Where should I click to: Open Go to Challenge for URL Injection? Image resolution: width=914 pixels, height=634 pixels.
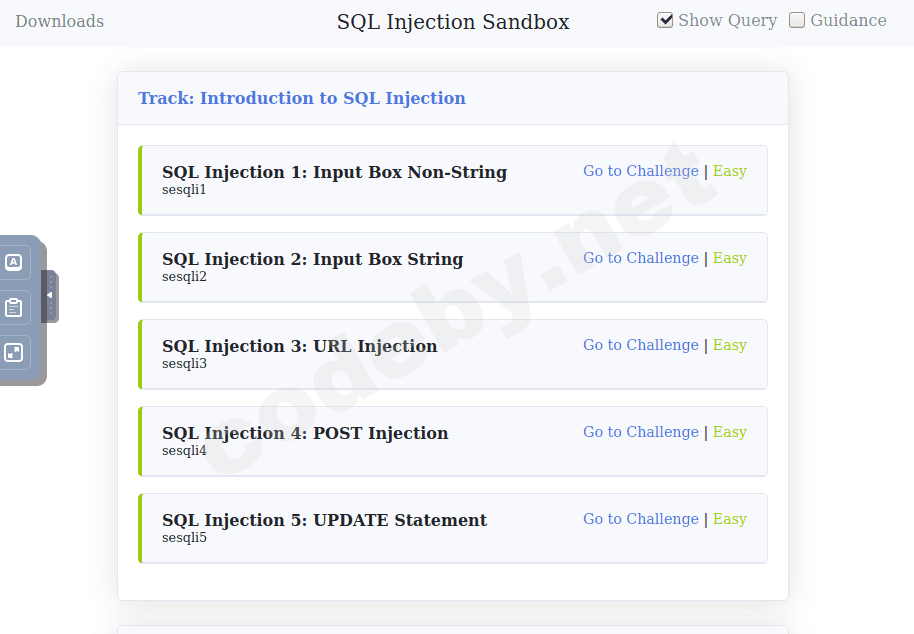click(x=641, y=345)
